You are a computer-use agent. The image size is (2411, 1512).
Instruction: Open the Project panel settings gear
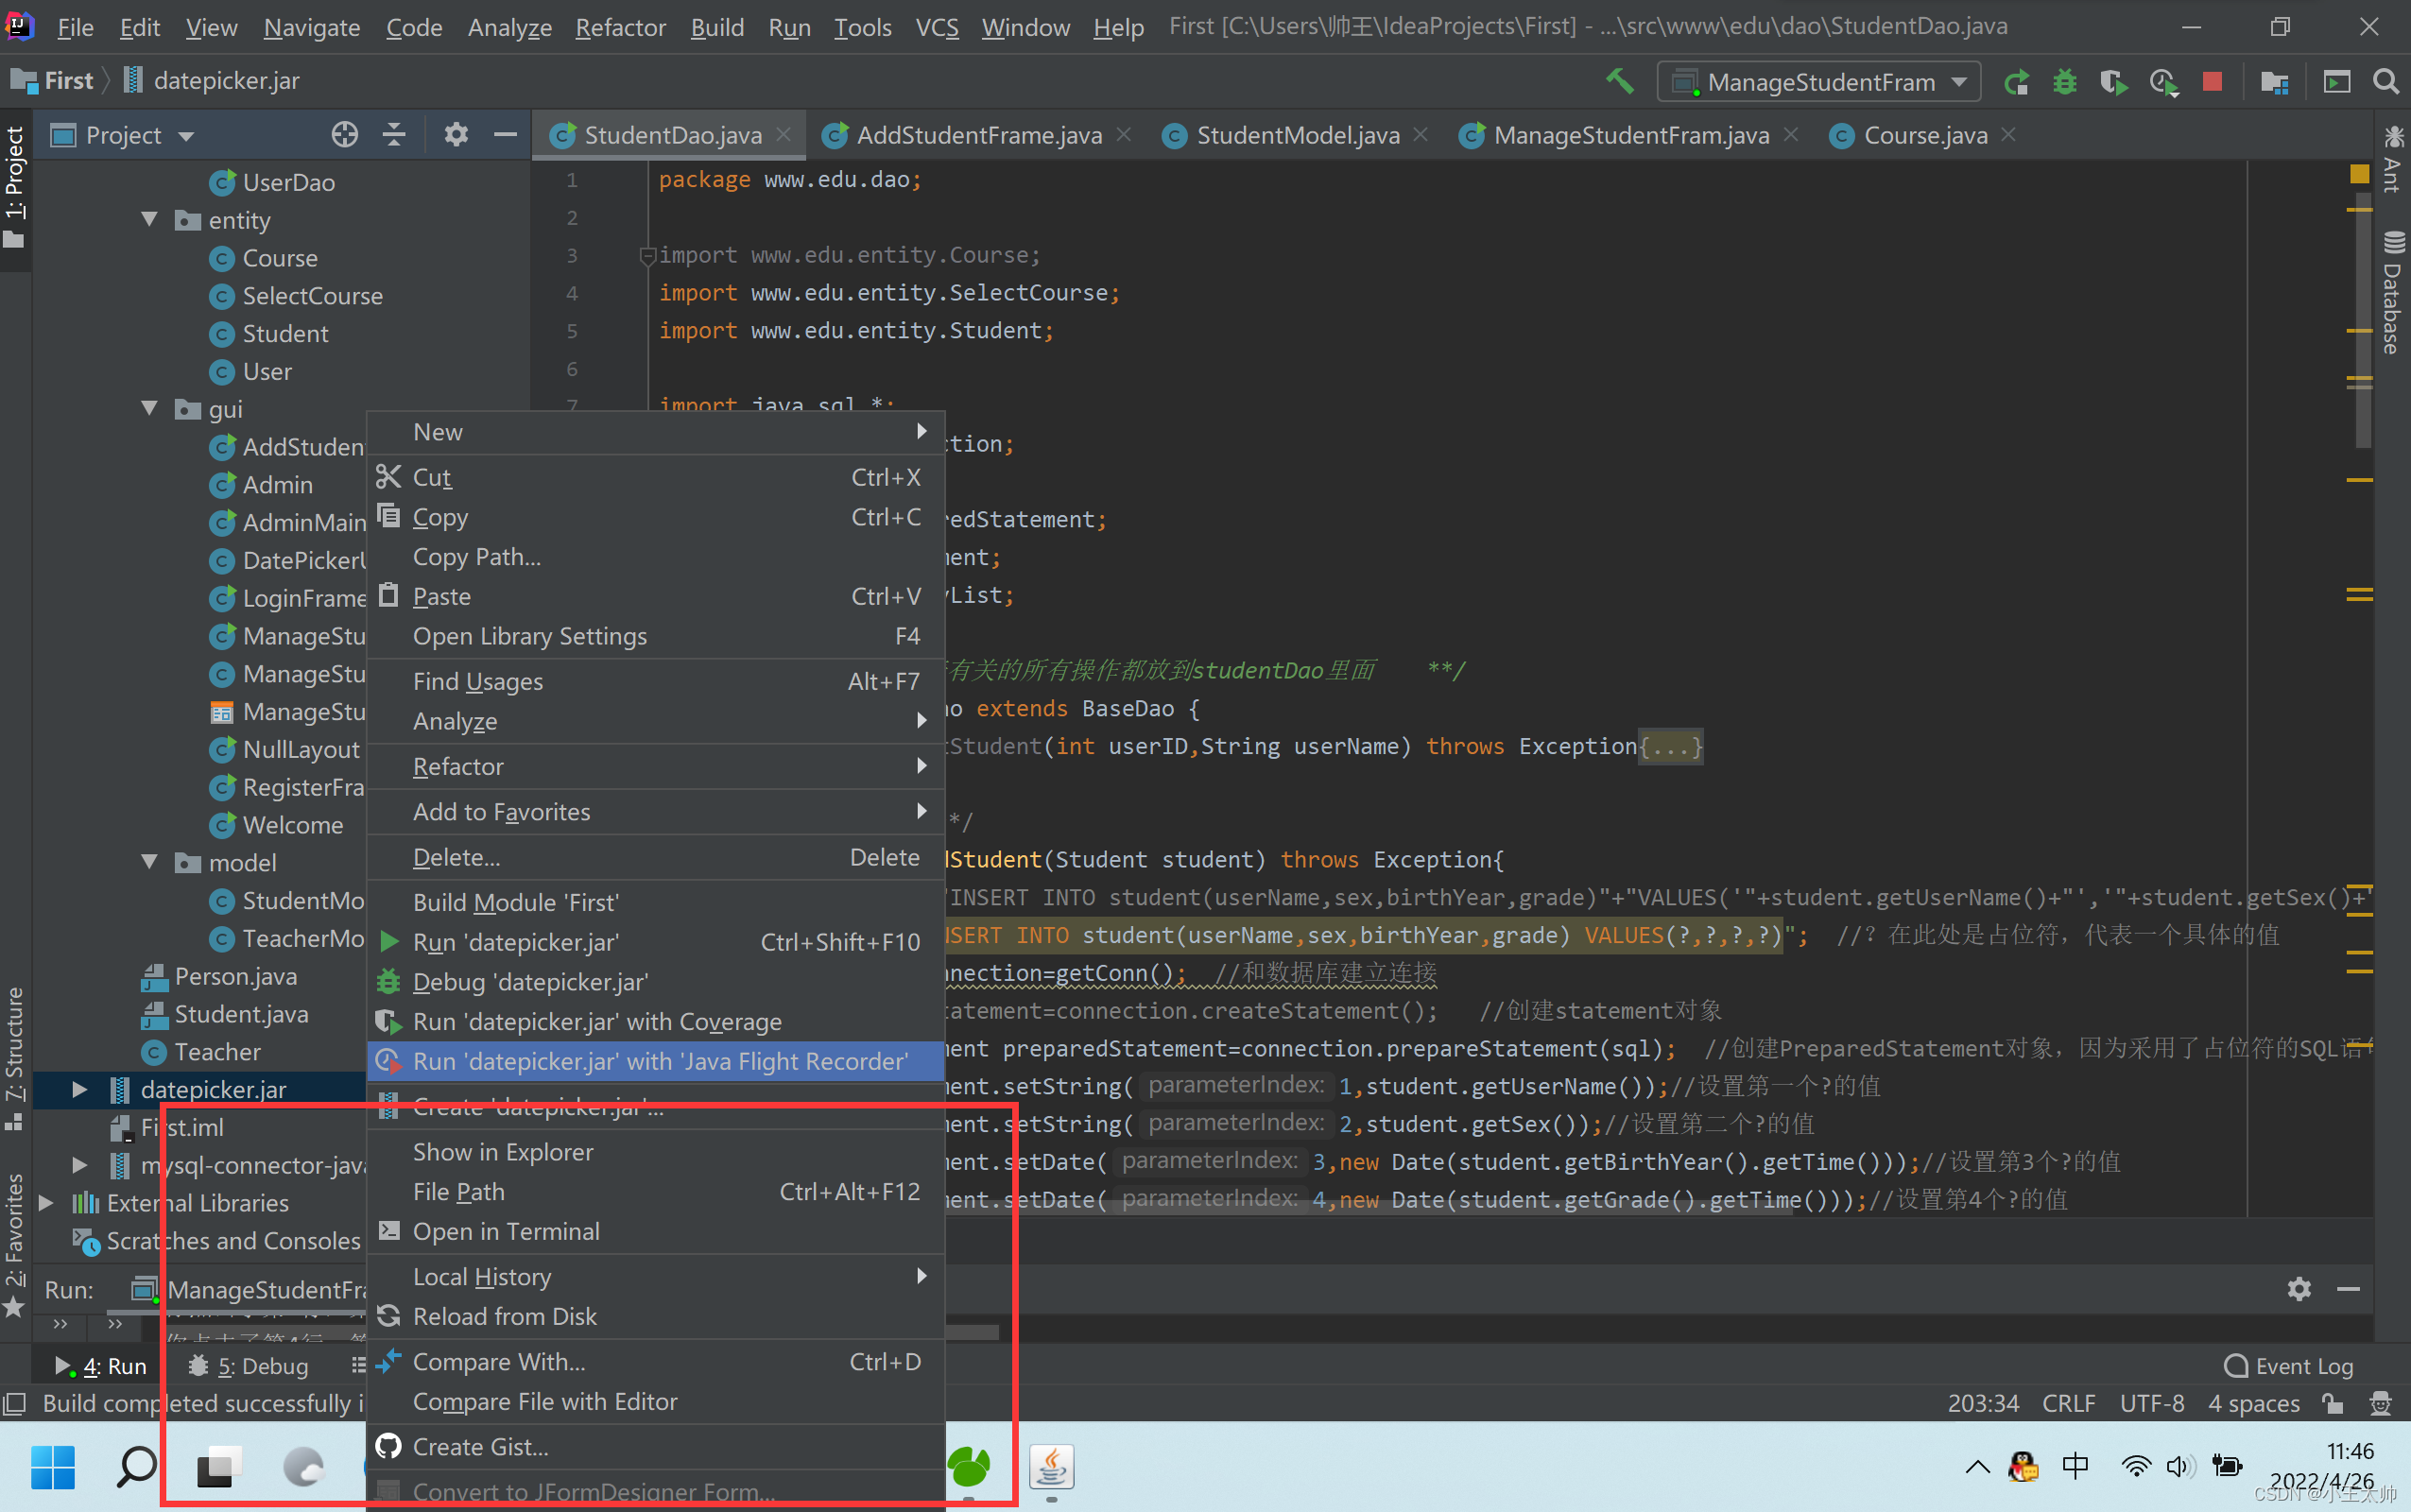pos(456,135)
